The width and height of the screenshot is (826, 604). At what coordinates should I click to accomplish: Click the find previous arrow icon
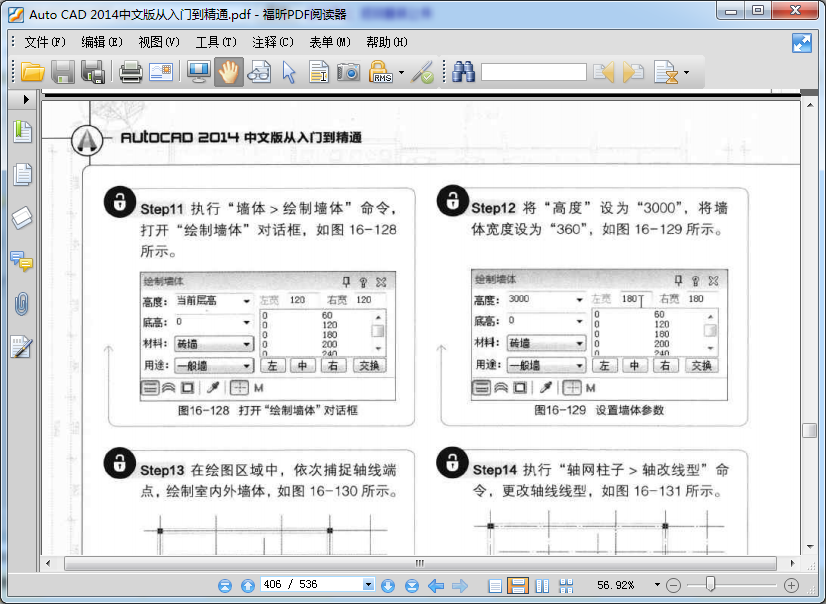604,72
